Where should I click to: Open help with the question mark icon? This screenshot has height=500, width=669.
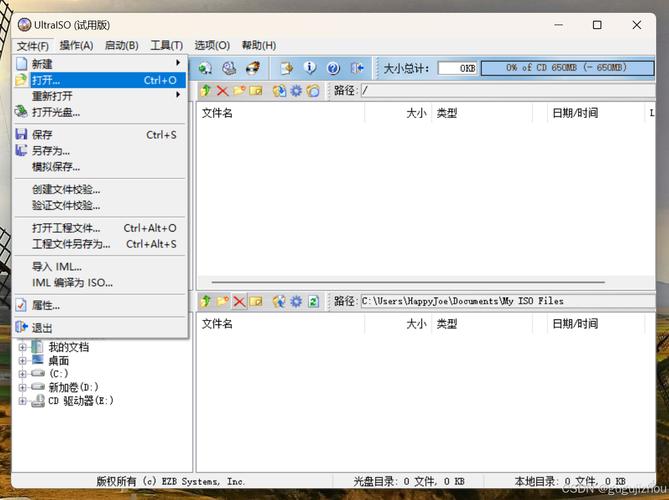[333, 68]
